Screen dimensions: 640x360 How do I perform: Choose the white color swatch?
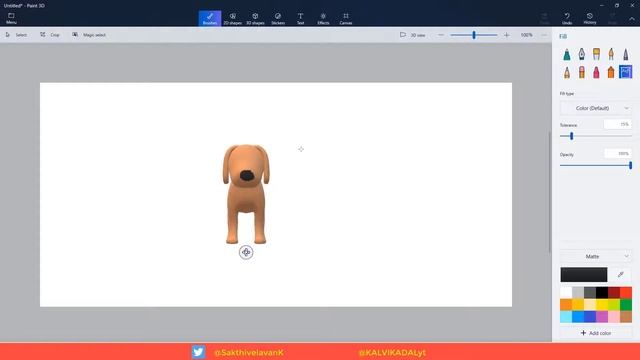click(x=566, y=293)
